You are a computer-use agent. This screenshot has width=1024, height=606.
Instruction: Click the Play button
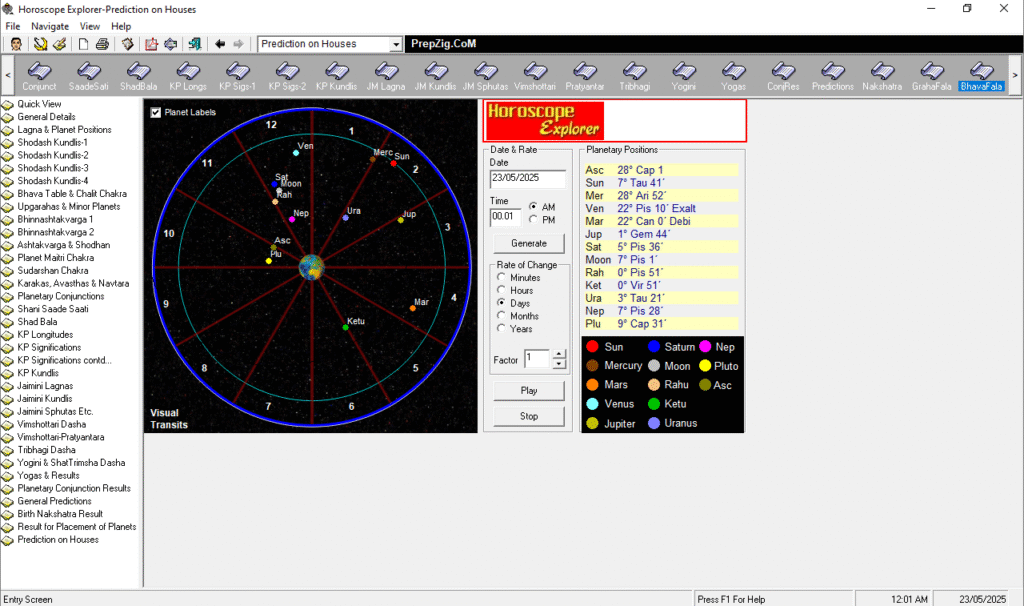[x=529, y=390]
